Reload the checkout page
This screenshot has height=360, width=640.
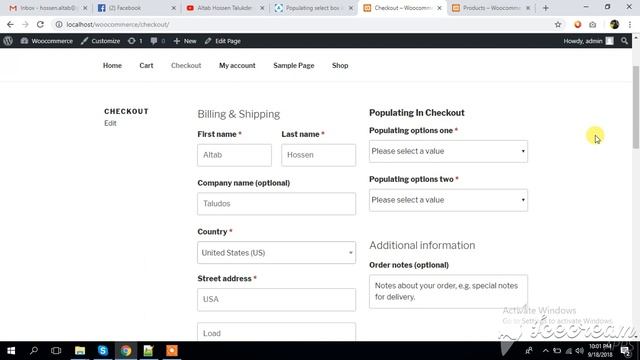coord(40,24)
